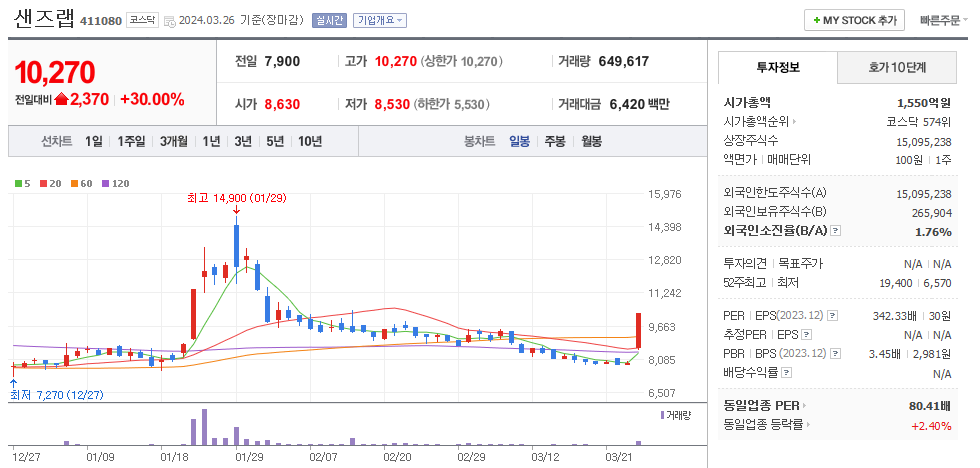Screen dimensions: 980x468
Task: Click the 120-day moving average purple legend
Action: click(x=116, y=184)
